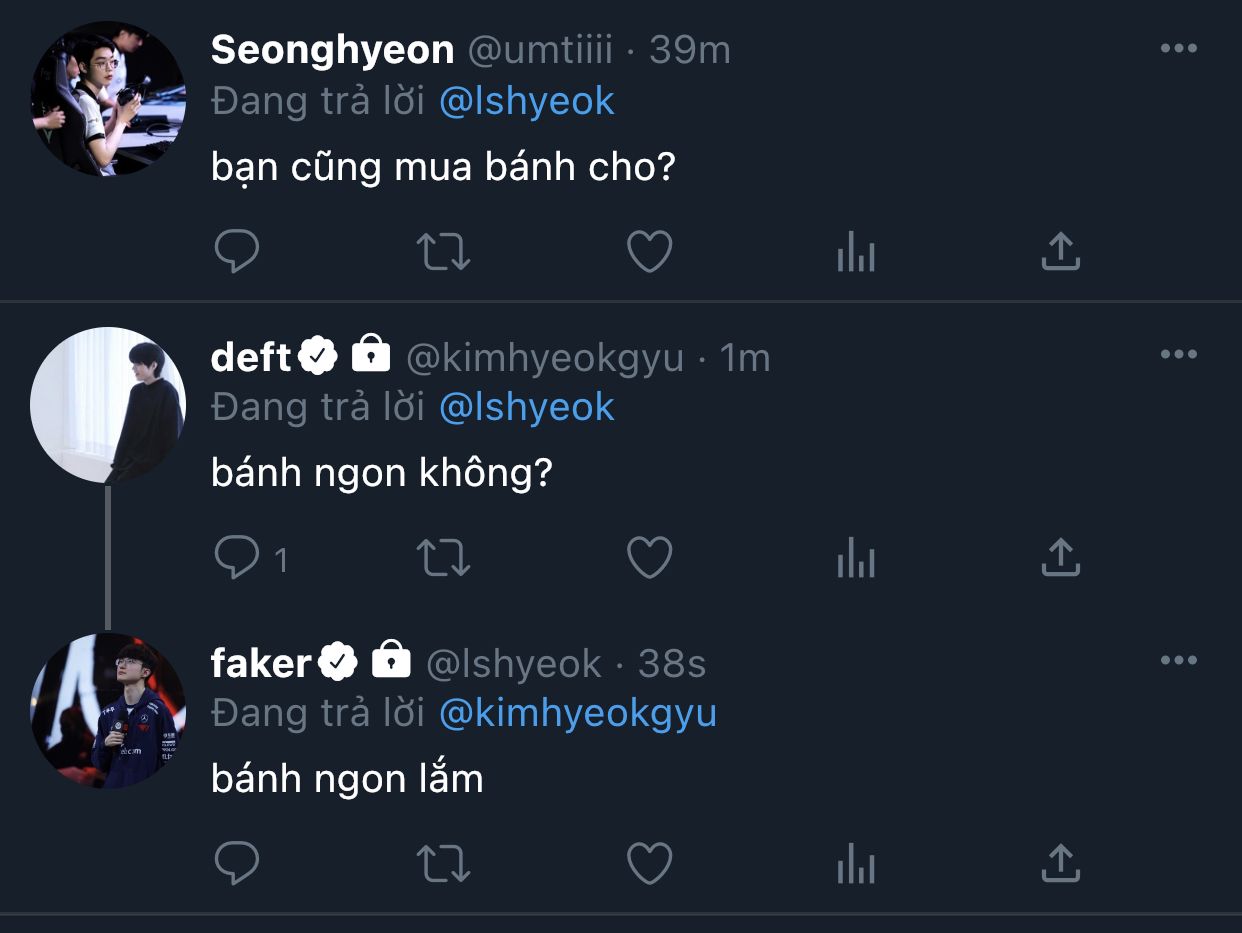Open faker's profile picture
1242x933 pixels.
108,710
